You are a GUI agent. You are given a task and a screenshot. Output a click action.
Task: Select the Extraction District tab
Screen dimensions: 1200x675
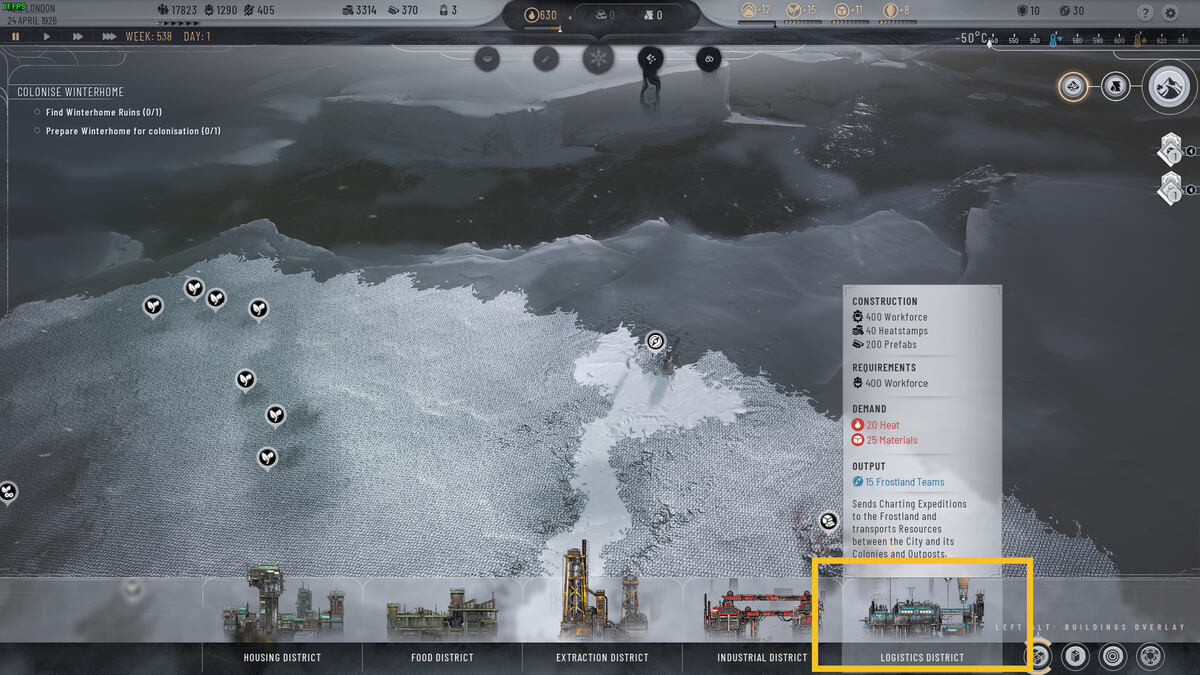click(x=602, y=657)
